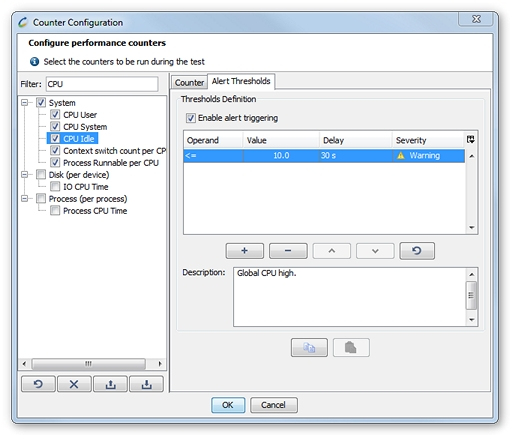Click the Cancel button

tap(274, 405)
